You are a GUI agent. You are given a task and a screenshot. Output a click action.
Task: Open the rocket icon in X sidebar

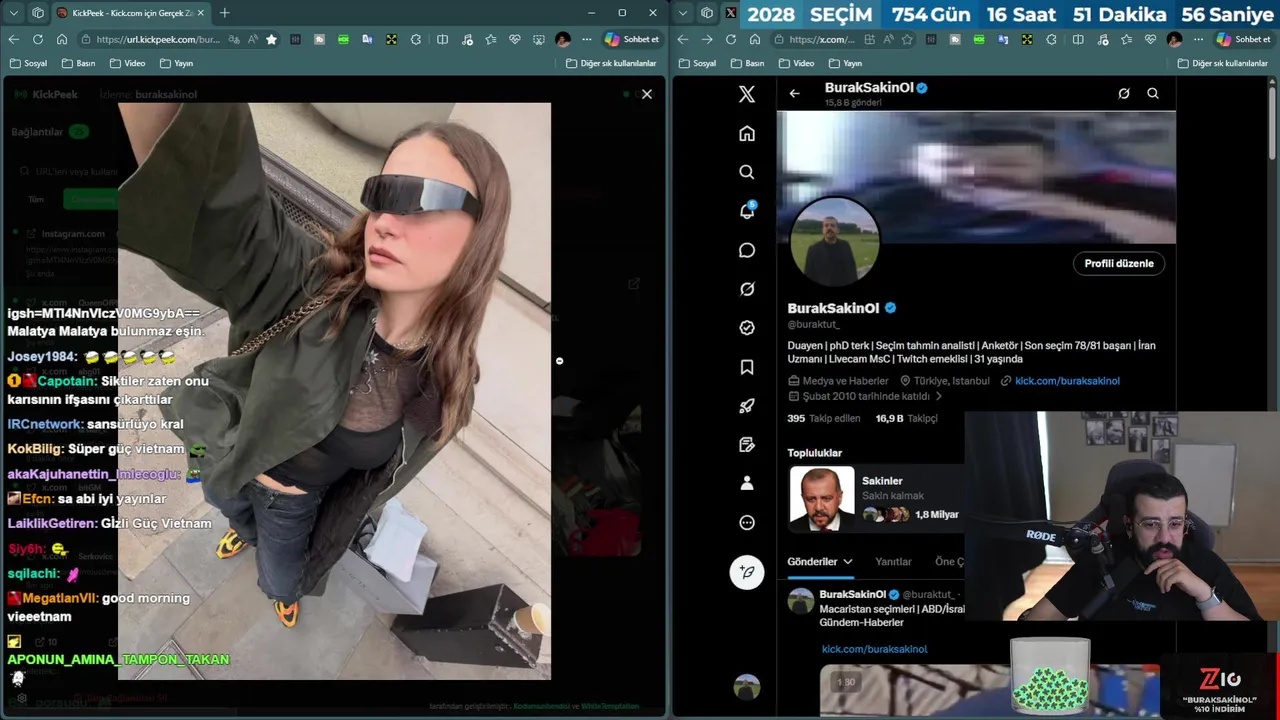(747, 406)
